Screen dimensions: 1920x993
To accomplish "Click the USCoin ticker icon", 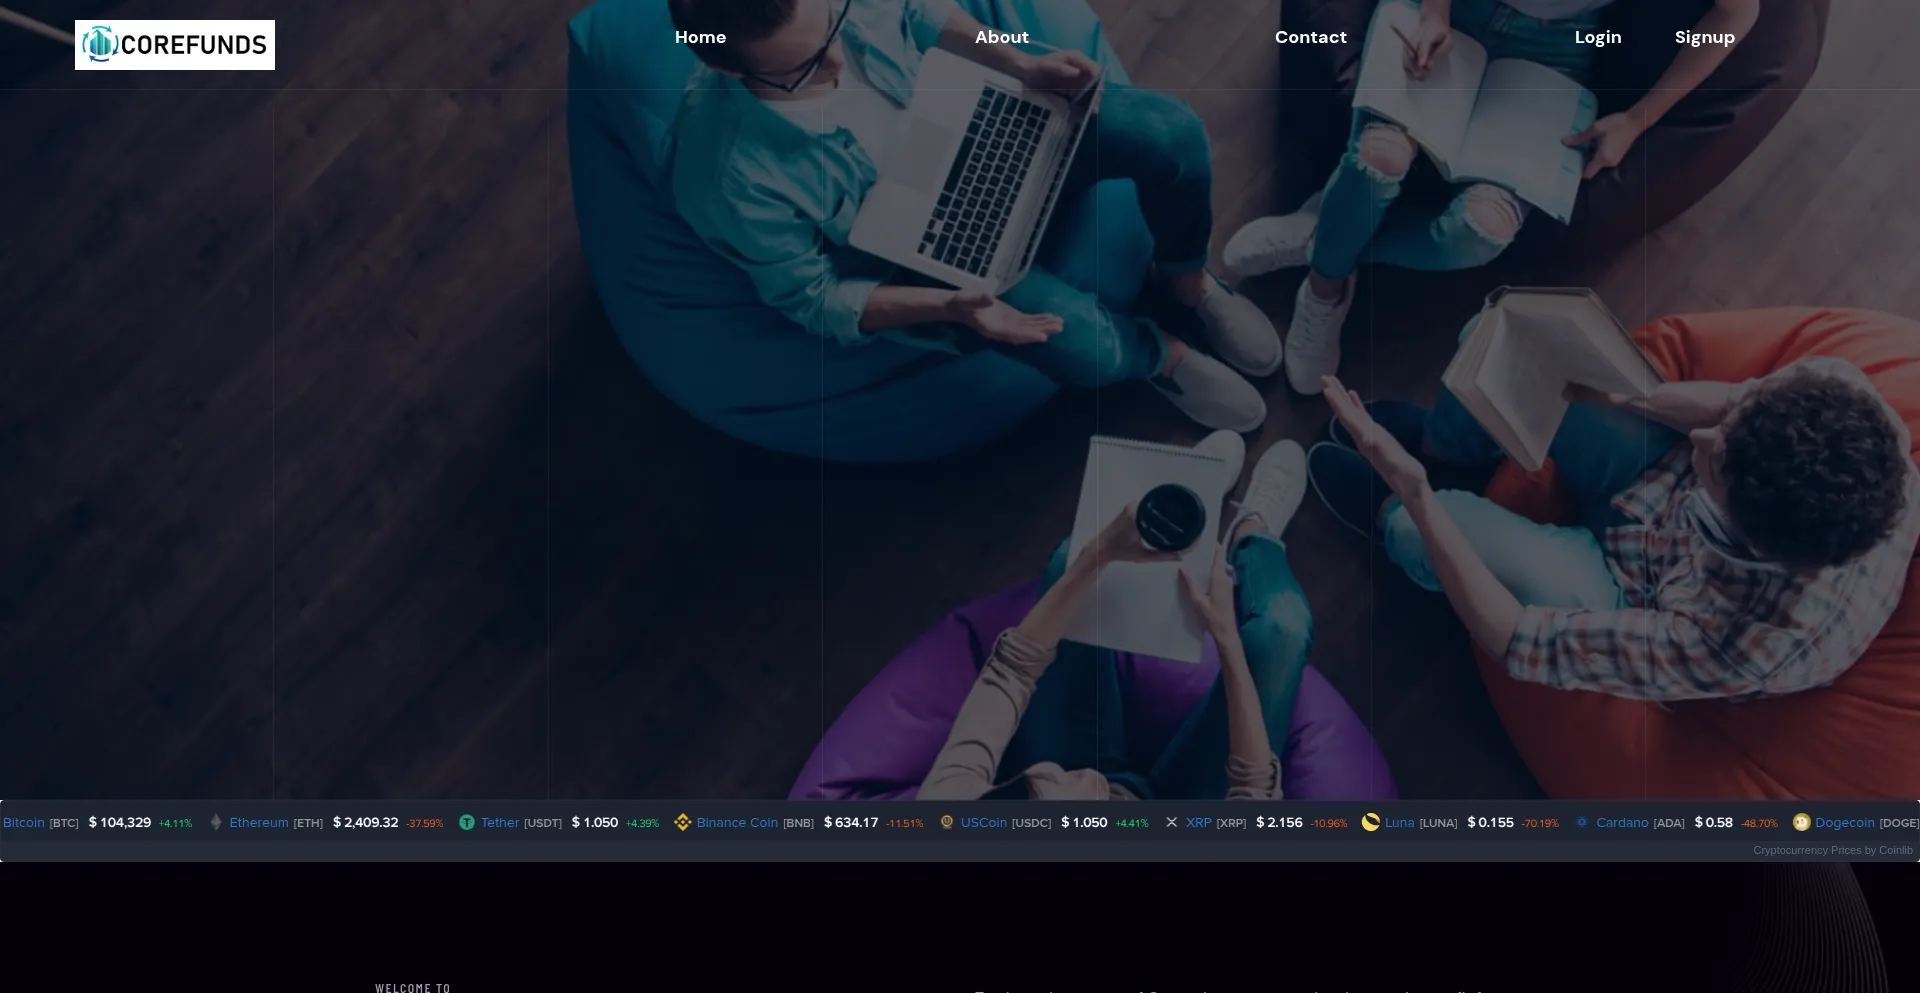I will [x=947, y=822].
